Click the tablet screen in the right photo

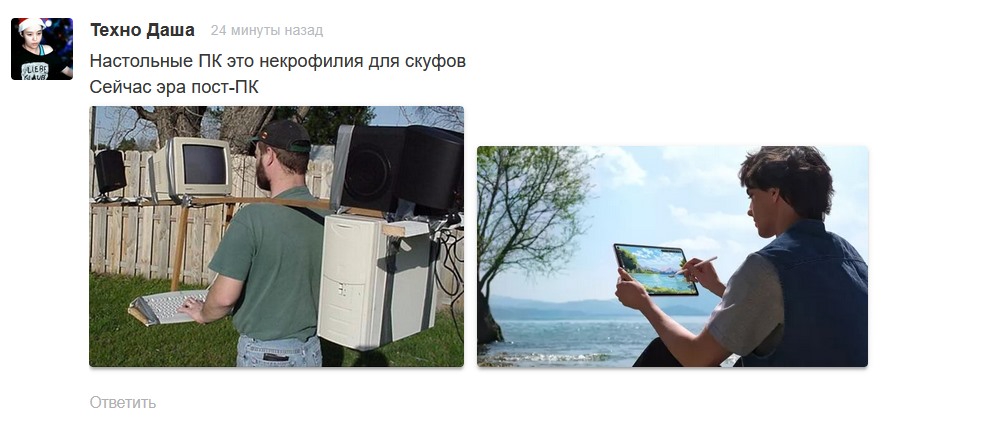(x=656, y=269)
